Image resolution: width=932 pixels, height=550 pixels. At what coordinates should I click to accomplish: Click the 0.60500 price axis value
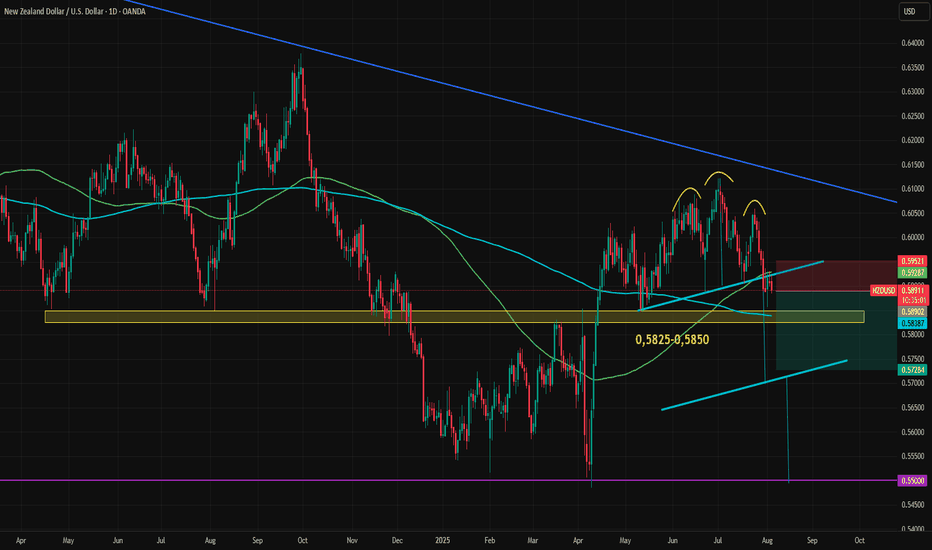(912, 213)
